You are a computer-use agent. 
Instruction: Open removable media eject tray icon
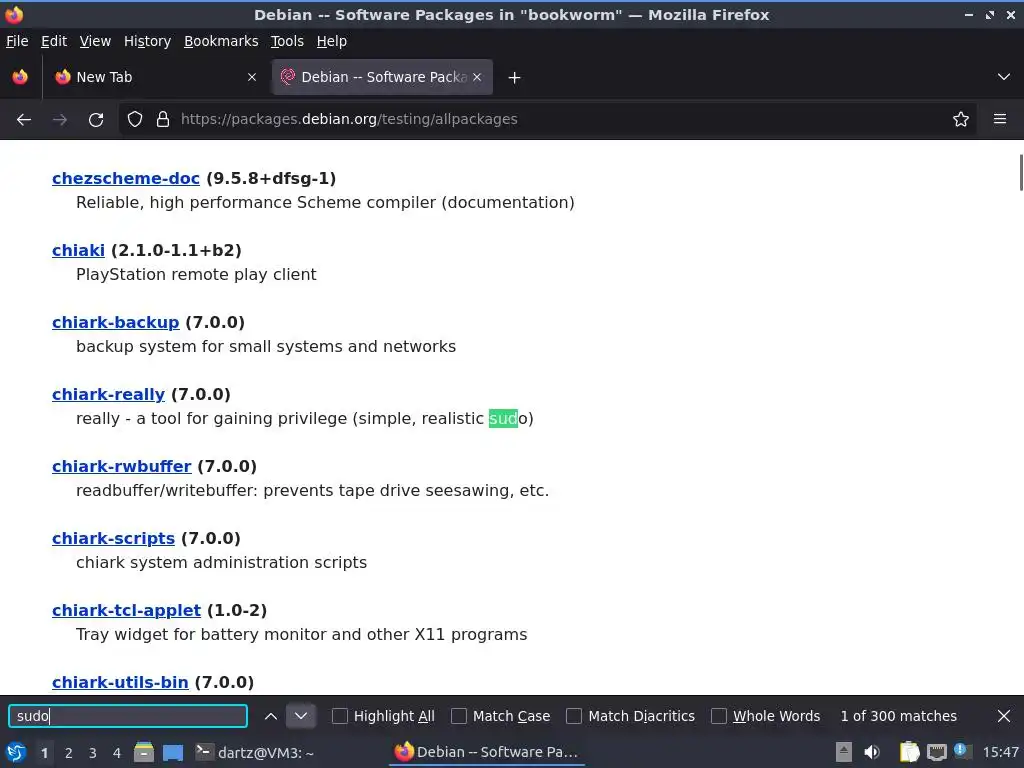tap(844, 752)
